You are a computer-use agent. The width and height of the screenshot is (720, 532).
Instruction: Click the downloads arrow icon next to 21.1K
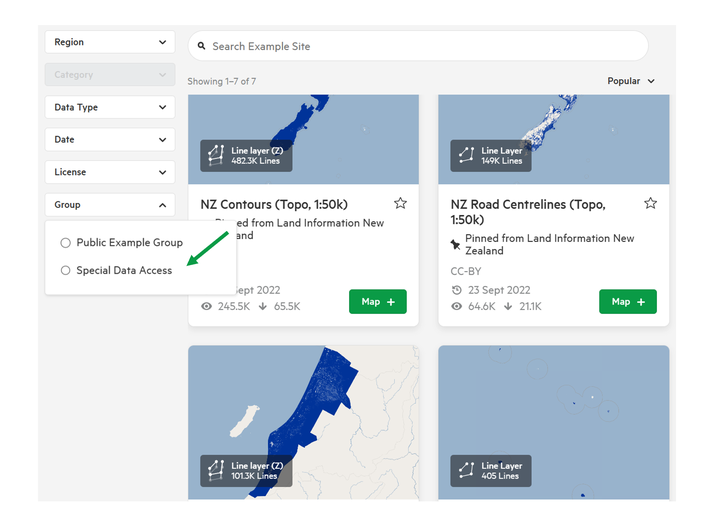click(508, 306)
